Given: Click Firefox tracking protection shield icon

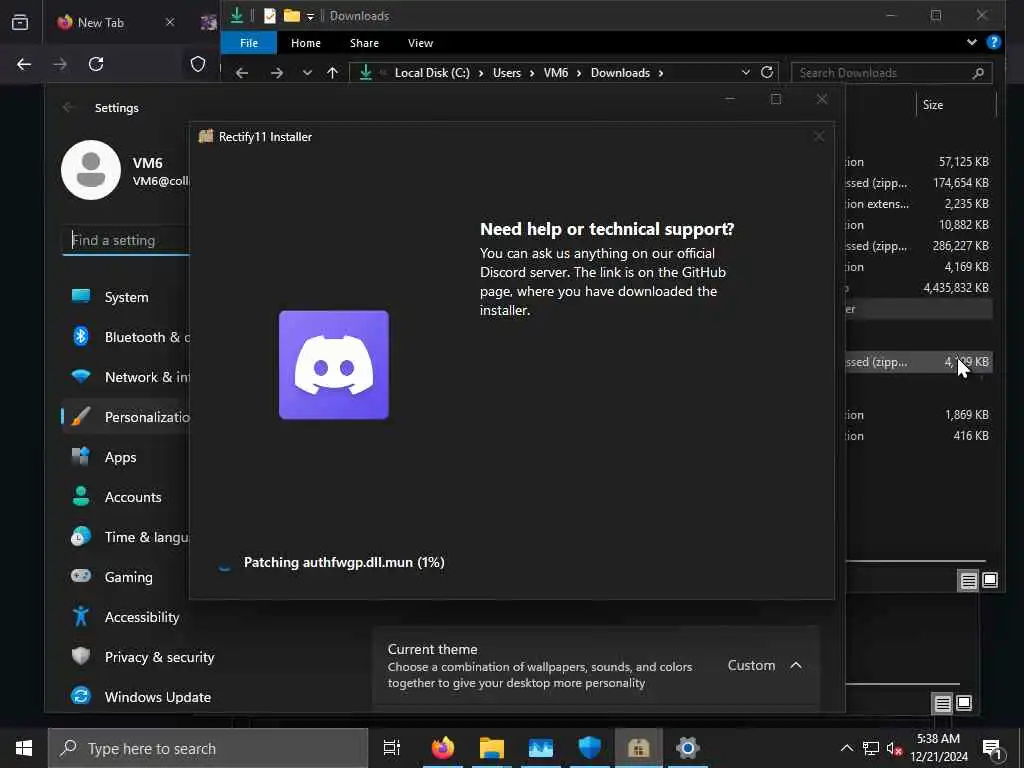Looking at the screenshot, I should (198, 64).
